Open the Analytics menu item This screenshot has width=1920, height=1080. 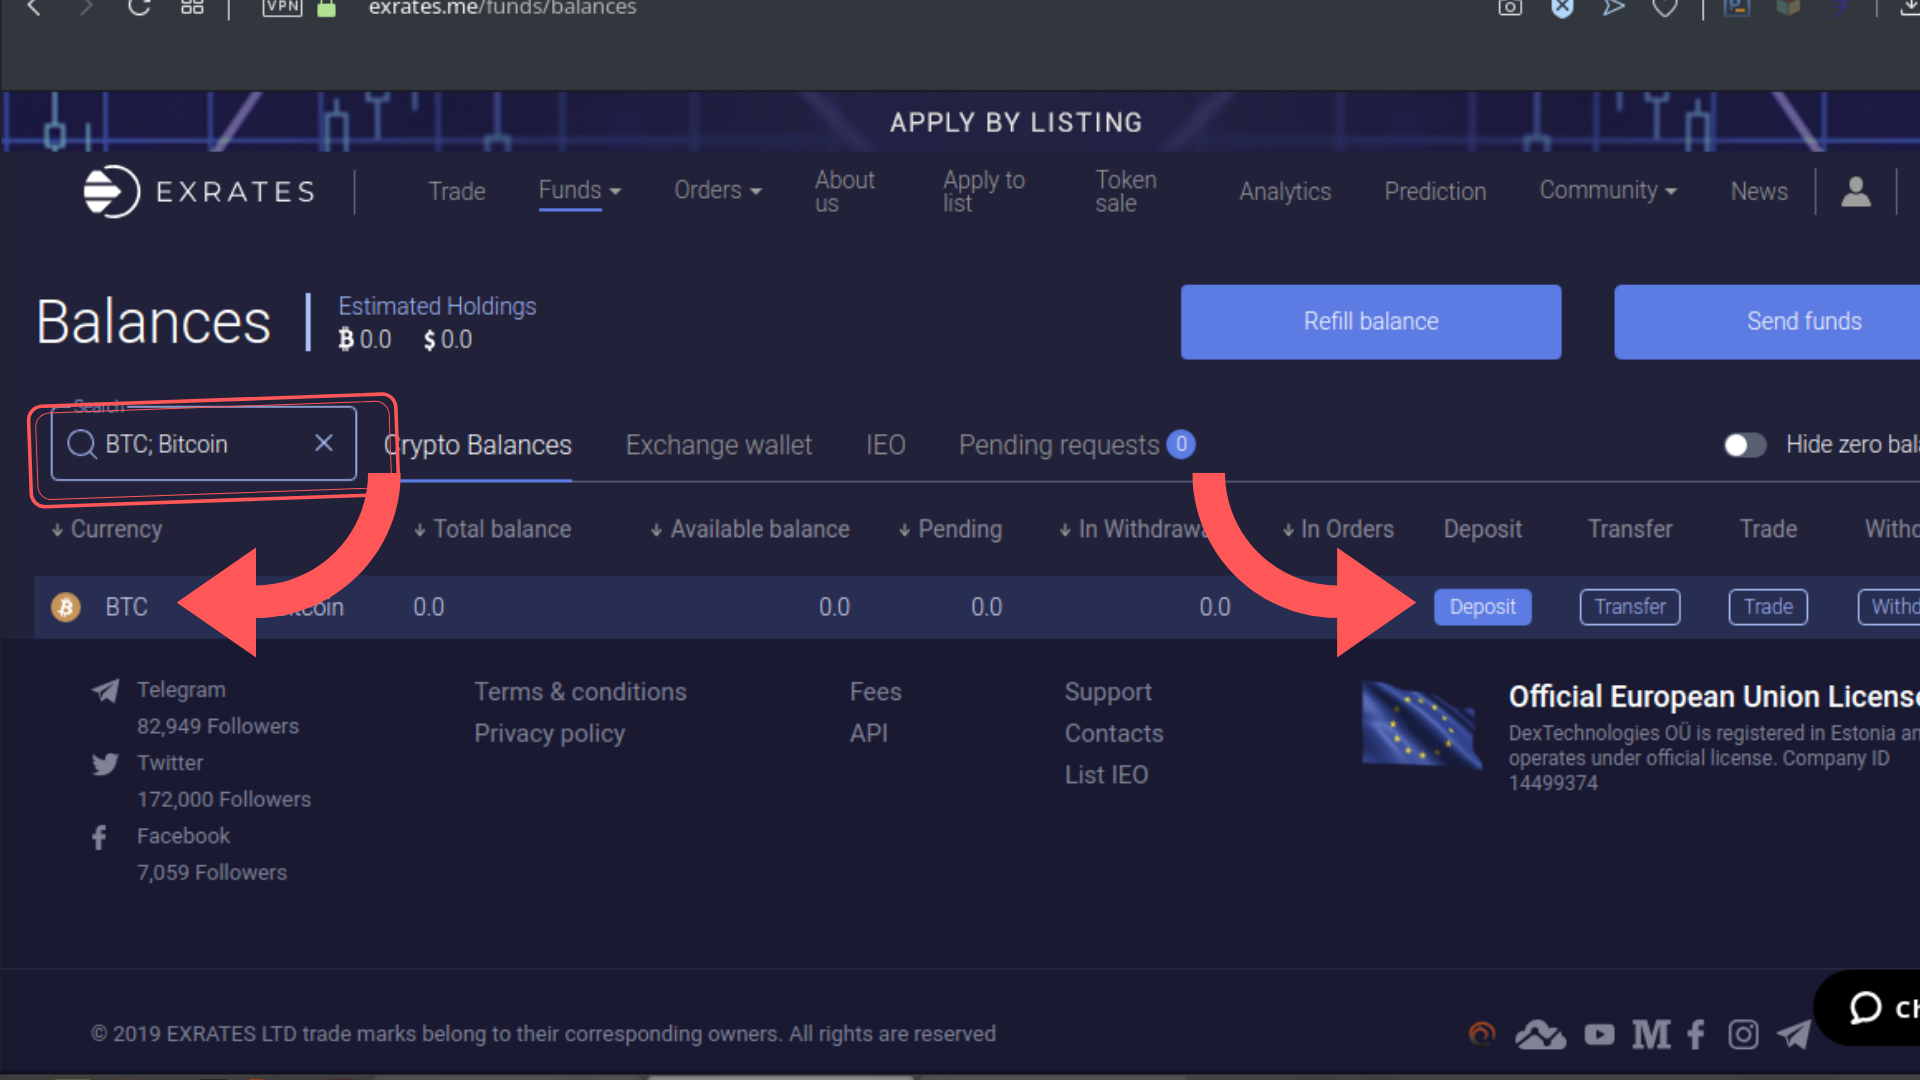(x=1285, y=191)
